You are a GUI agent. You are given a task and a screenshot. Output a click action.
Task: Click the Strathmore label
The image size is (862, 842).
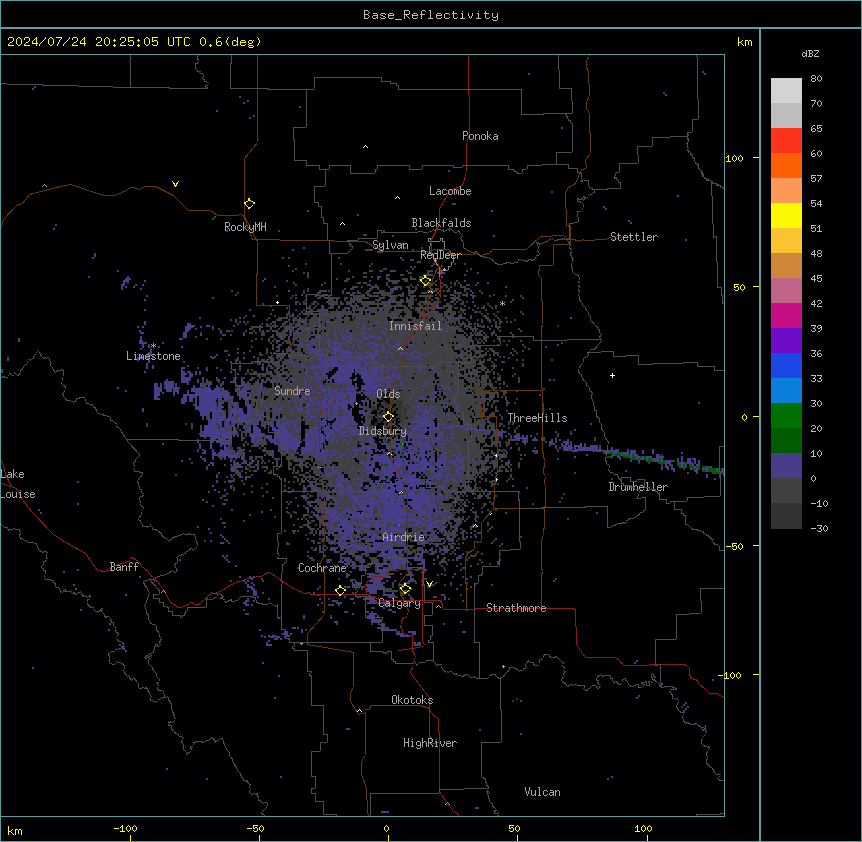pyautogui.click(x=516, y=608)
